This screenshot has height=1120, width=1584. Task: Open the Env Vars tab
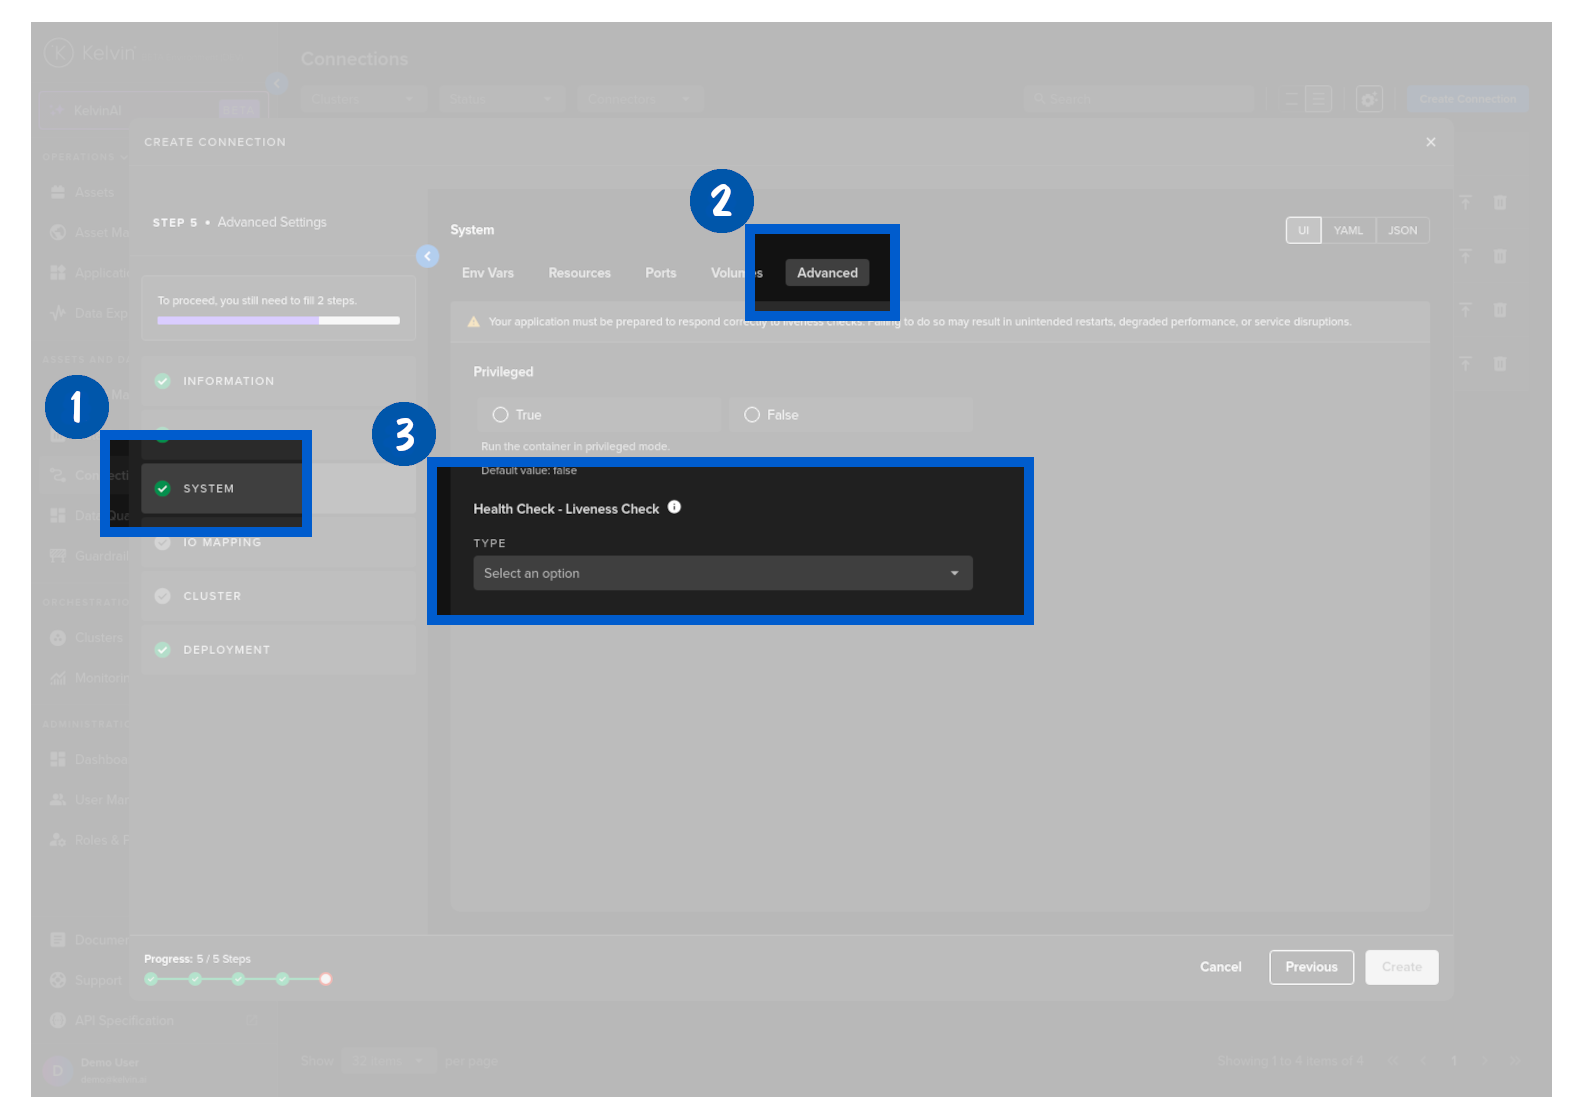(488, 273)
